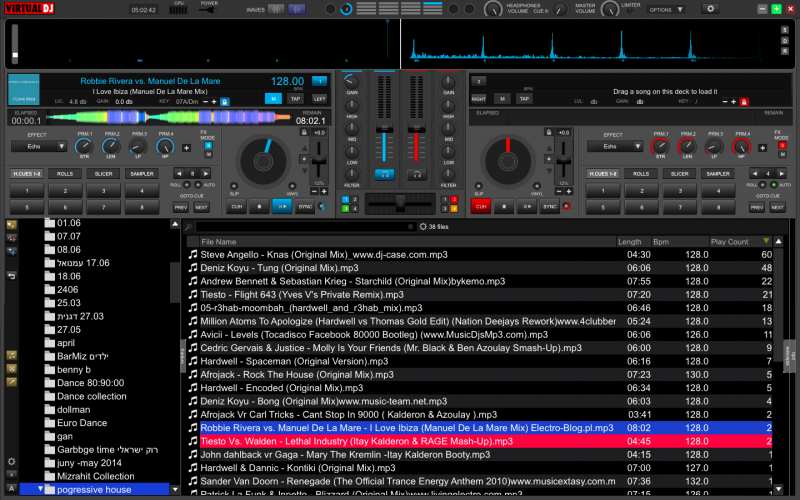Select SAMPLER tab on left deck
This screenshot has width=800, height=500.
coord(142,174)
